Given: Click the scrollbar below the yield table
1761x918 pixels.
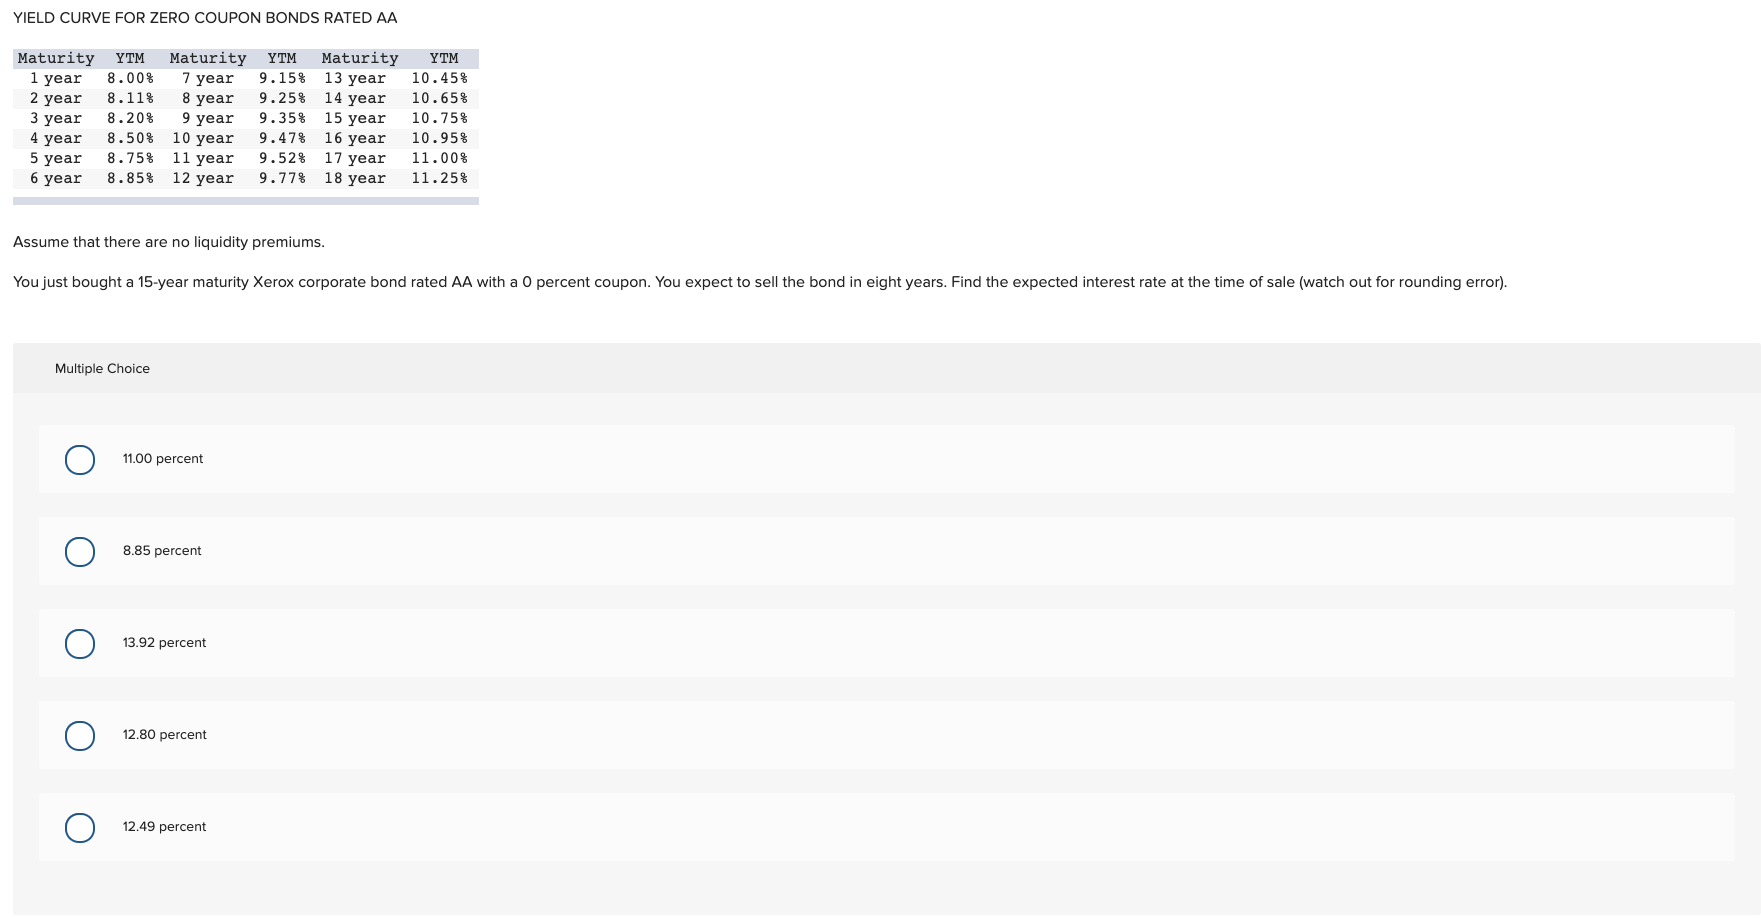Looking at the screenshot, I should [x=246, y=200].
